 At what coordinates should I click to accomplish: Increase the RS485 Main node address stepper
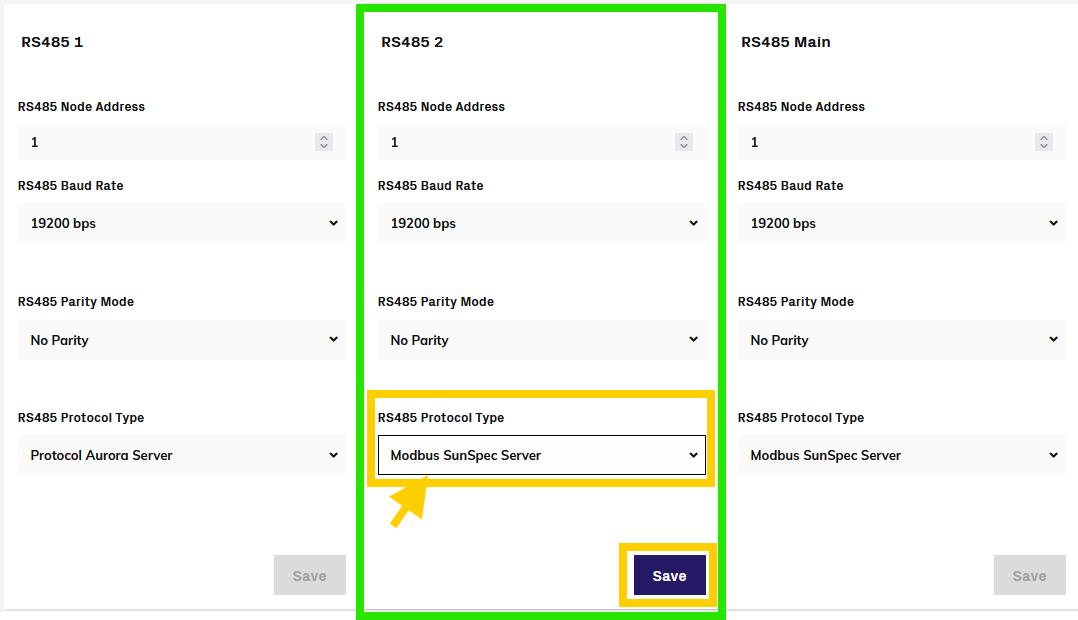click(1044, 138)
